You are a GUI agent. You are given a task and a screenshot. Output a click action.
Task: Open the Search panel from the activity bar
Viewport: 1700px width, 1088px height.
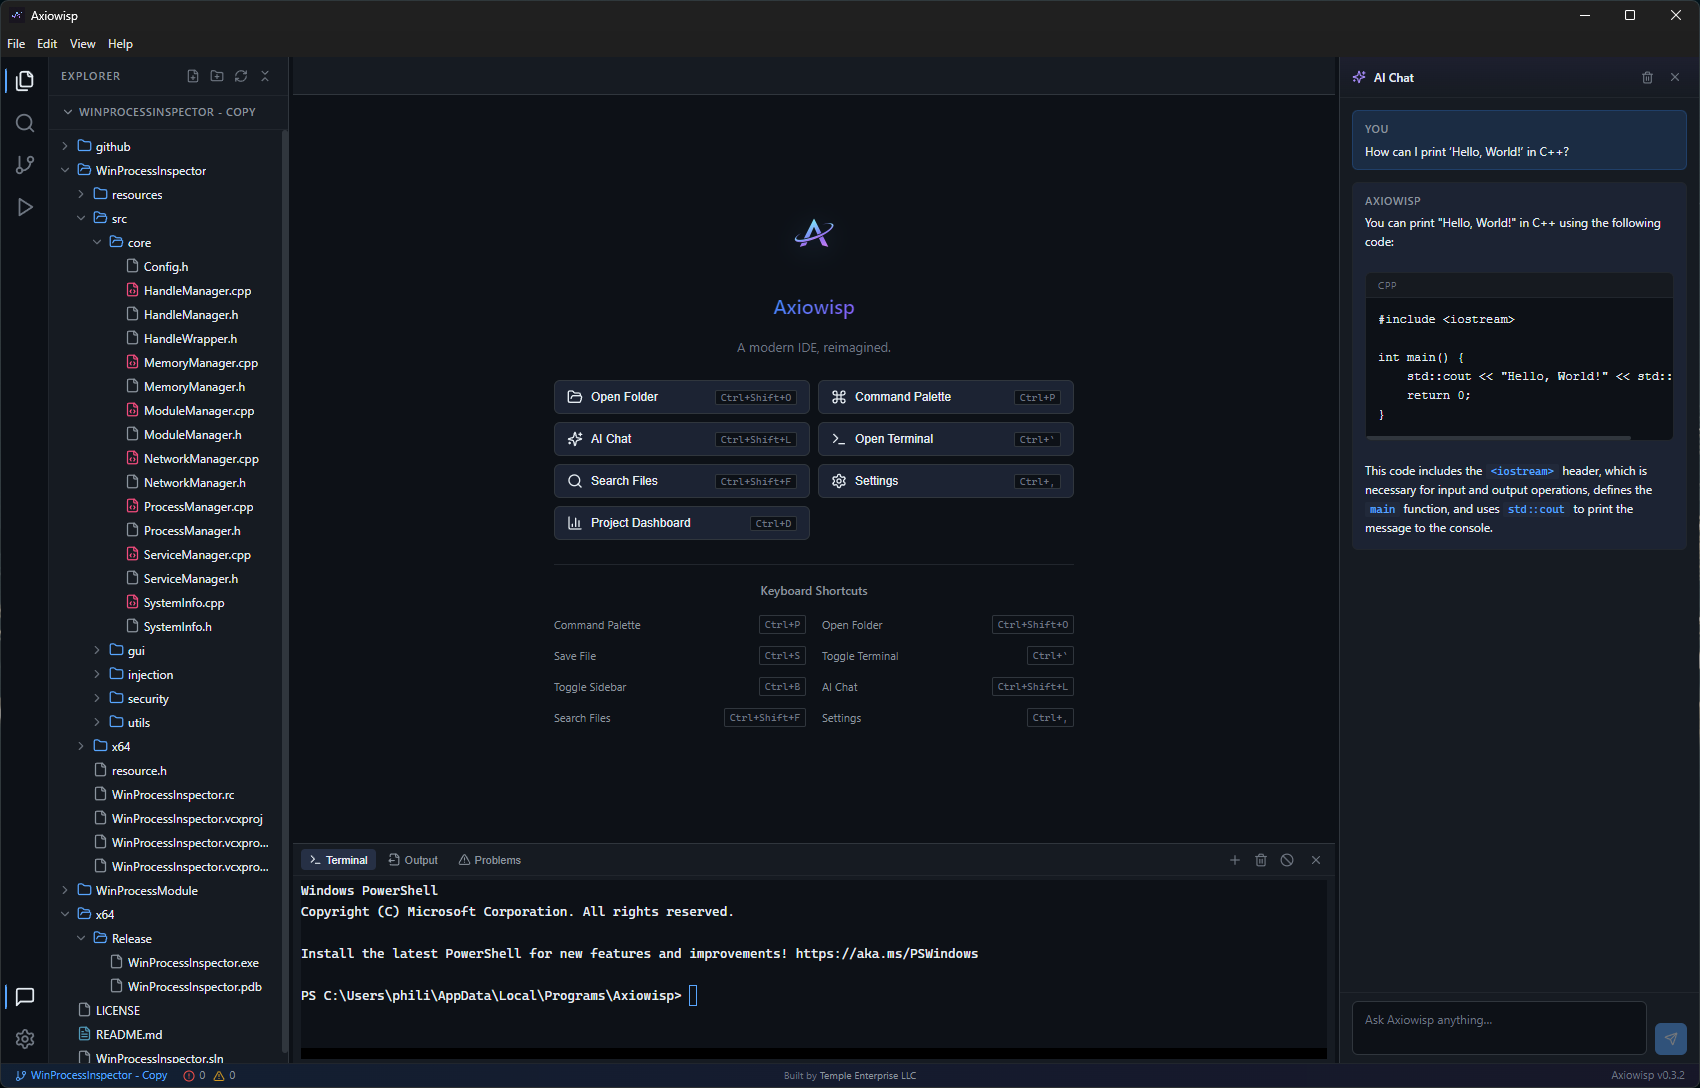25,123
